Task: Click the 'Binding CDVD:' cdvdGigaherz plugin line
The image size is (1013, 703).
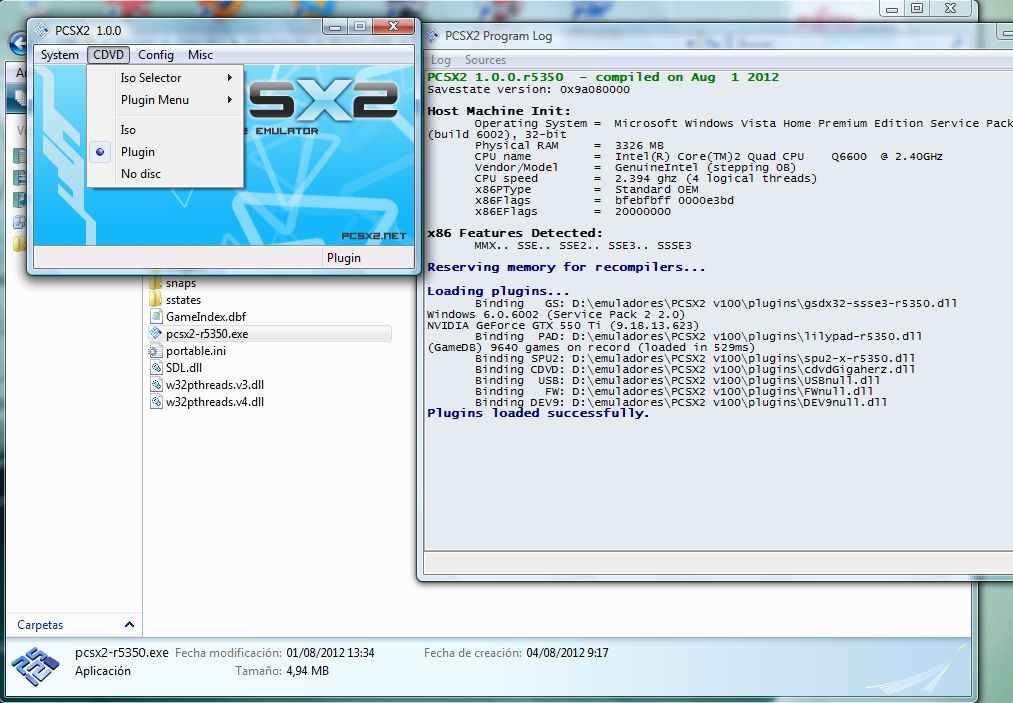Action: point(695,369)
